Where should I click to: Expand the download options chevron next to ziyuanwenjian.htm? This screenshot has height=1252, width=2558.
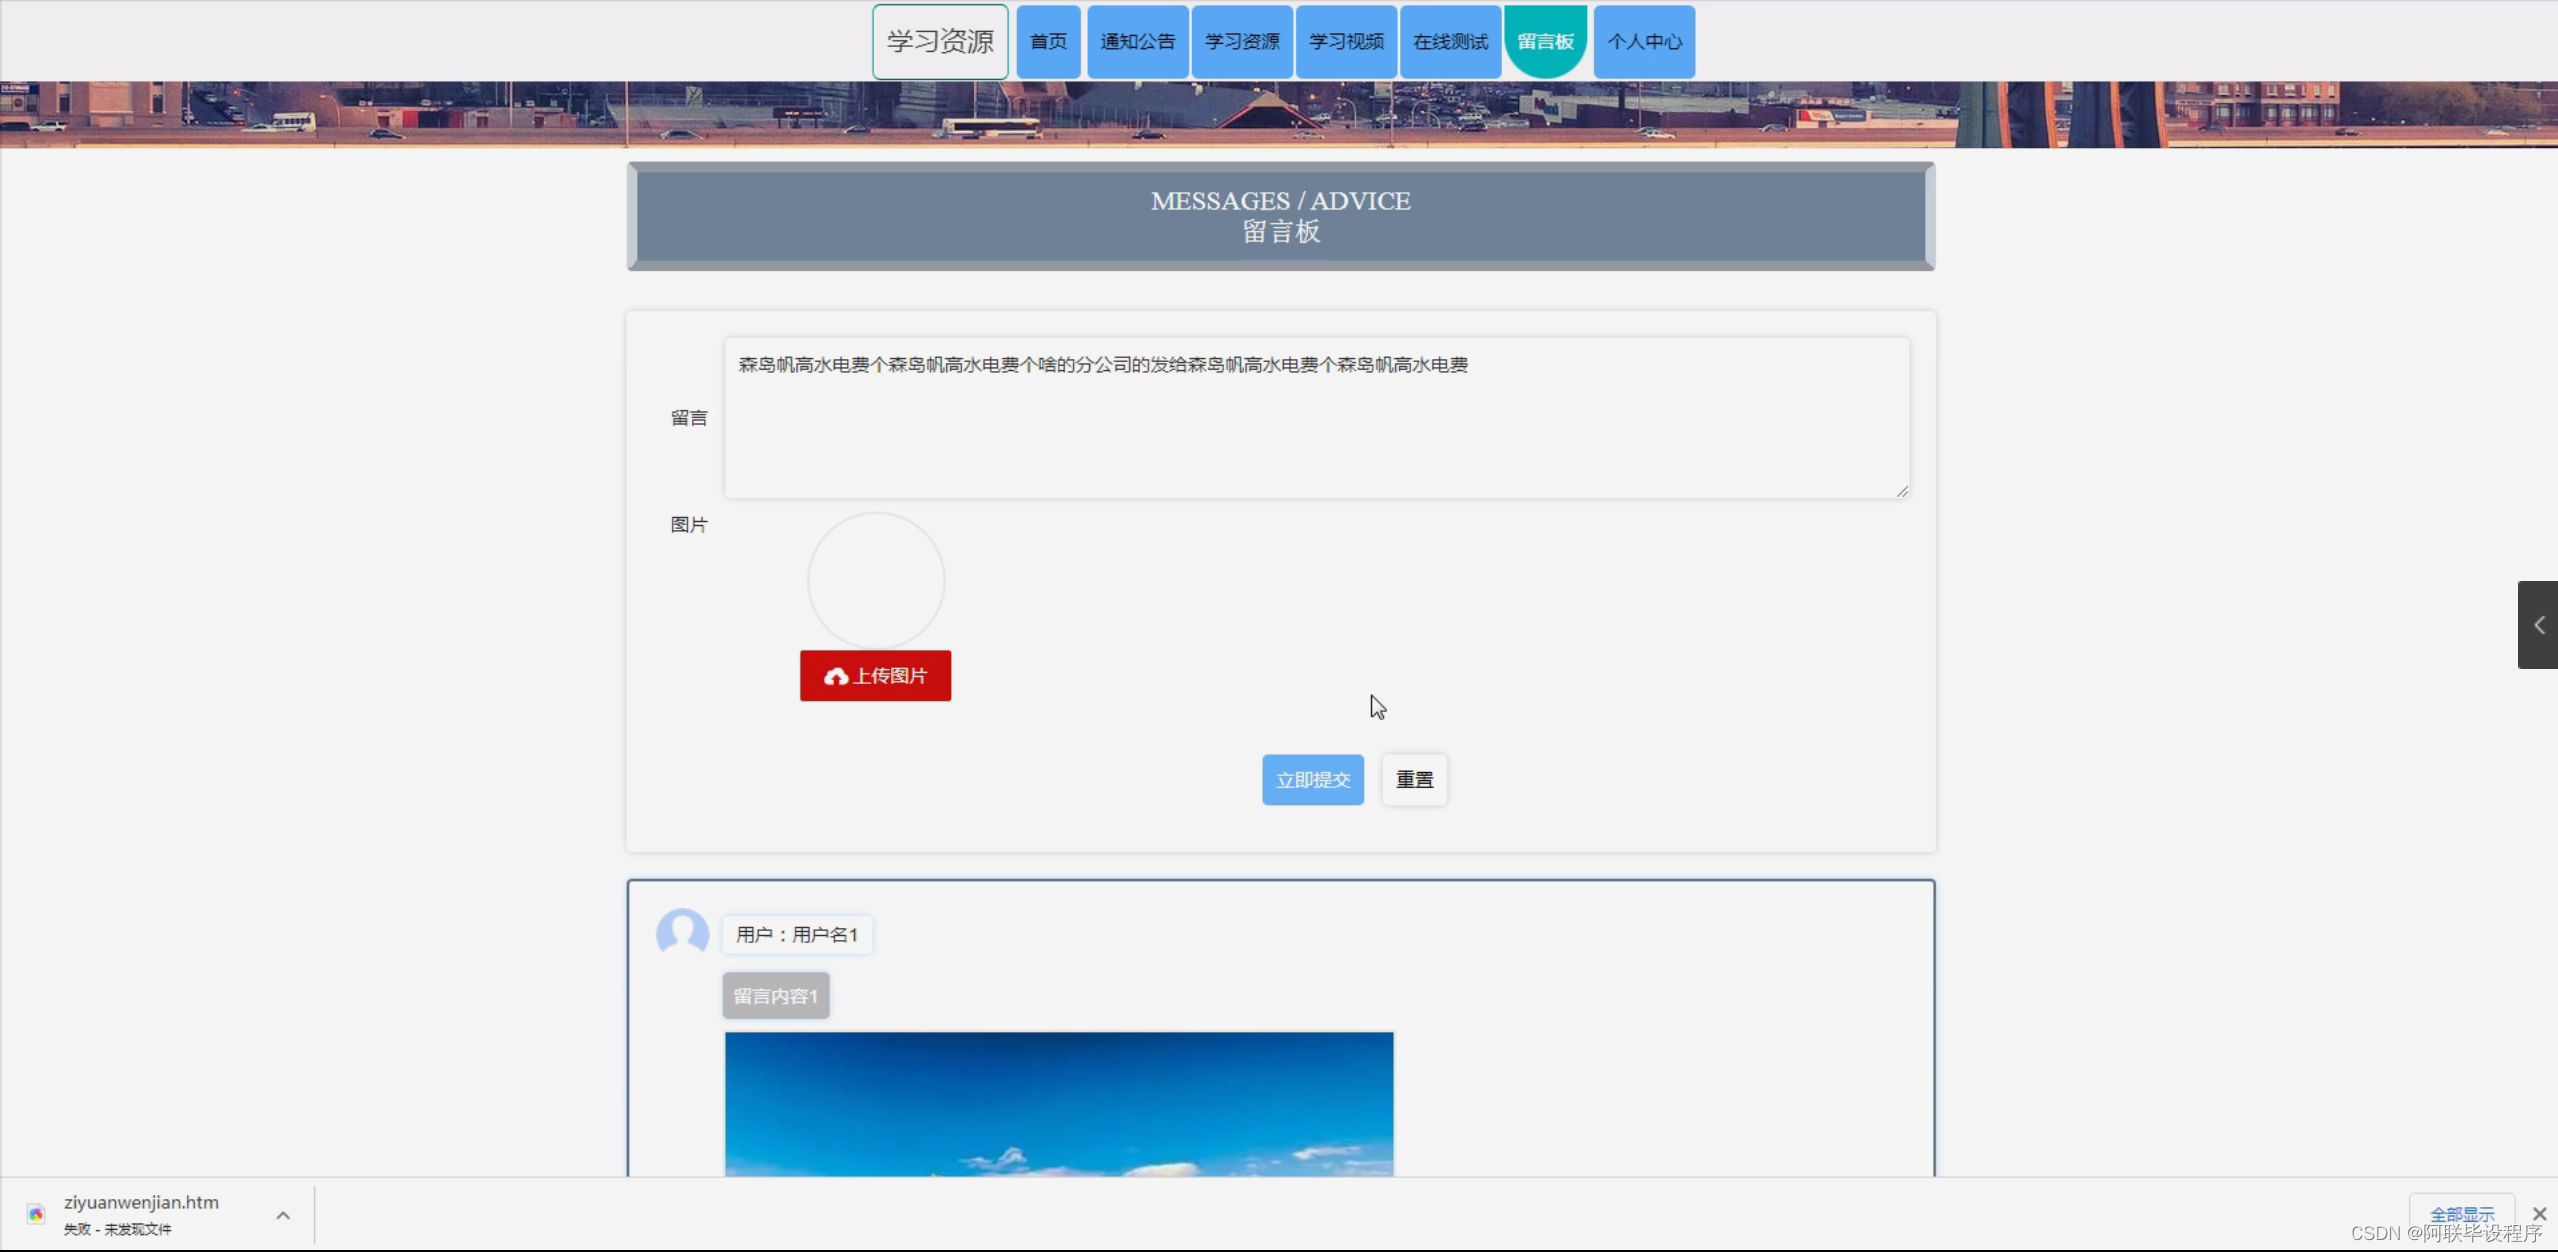[x=283, y=1213]
